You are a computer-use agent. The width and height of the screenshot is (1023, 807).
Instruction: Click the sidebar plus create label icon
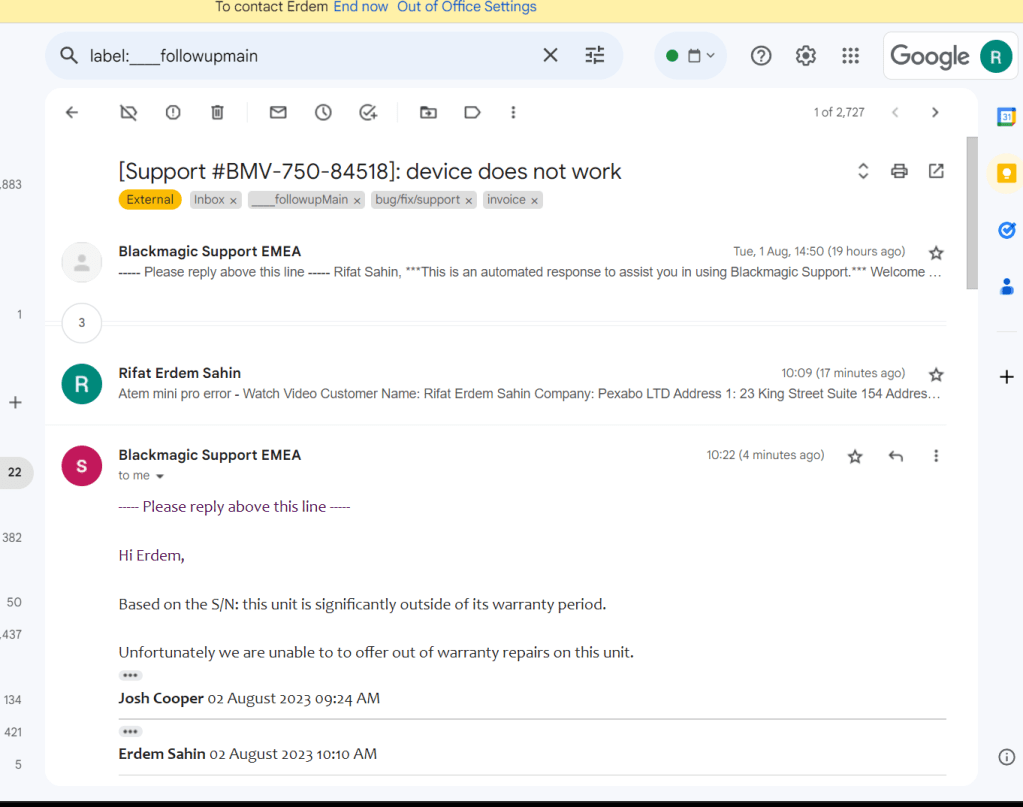coord(15,403)
